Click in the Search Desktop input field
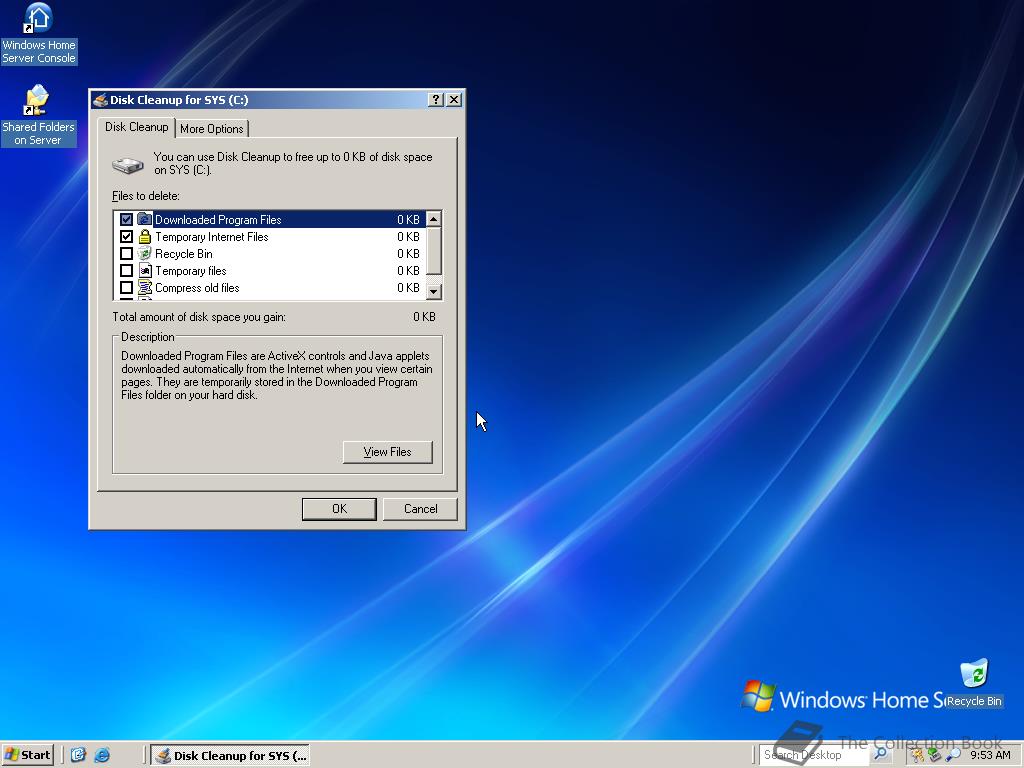 point(814,755)
